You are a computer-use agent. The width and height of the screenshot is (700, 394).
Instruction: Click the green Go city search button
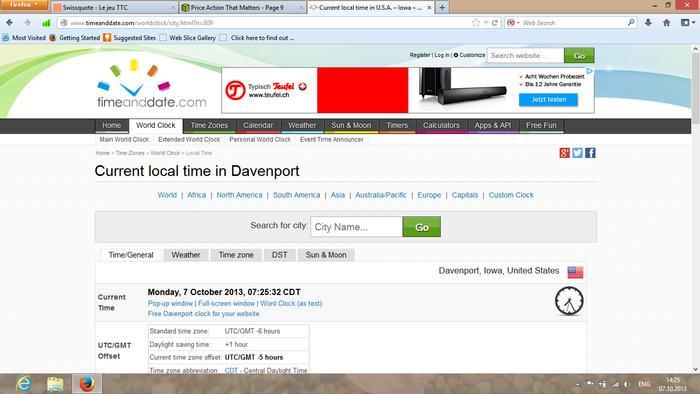(x=421, y=227)
